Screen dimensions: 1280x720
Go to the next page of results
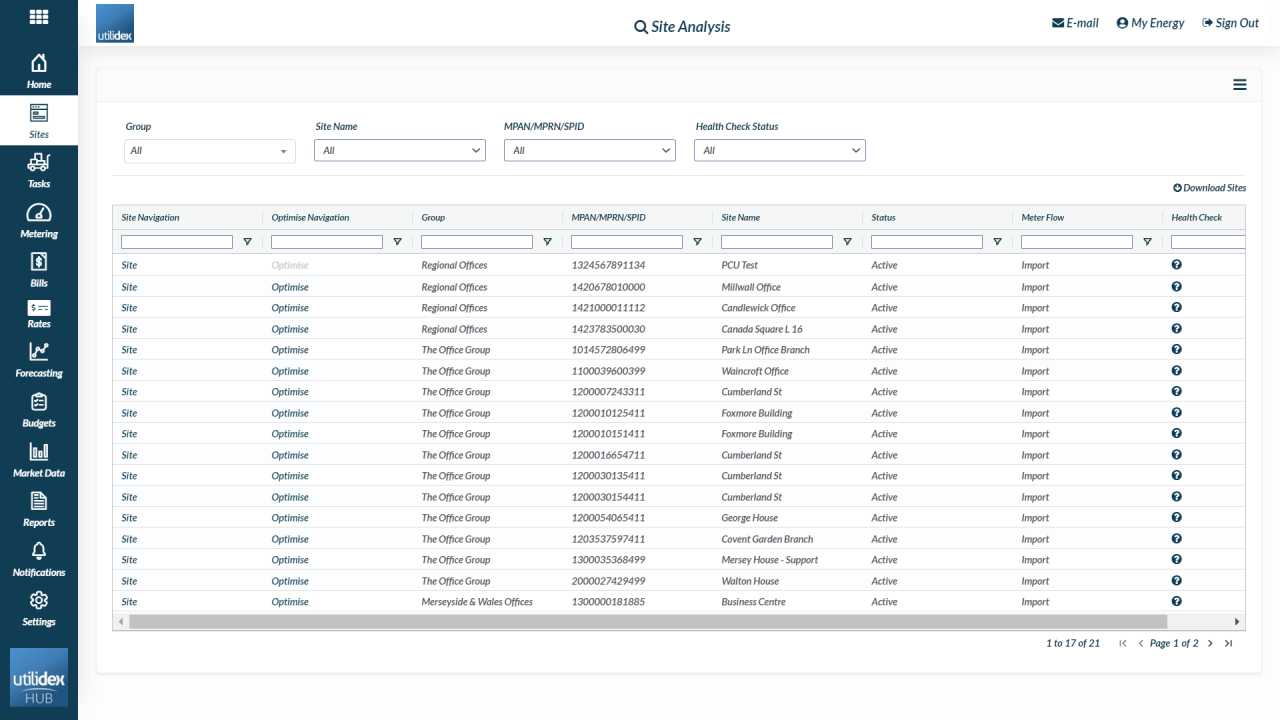tap(1210, 643)
